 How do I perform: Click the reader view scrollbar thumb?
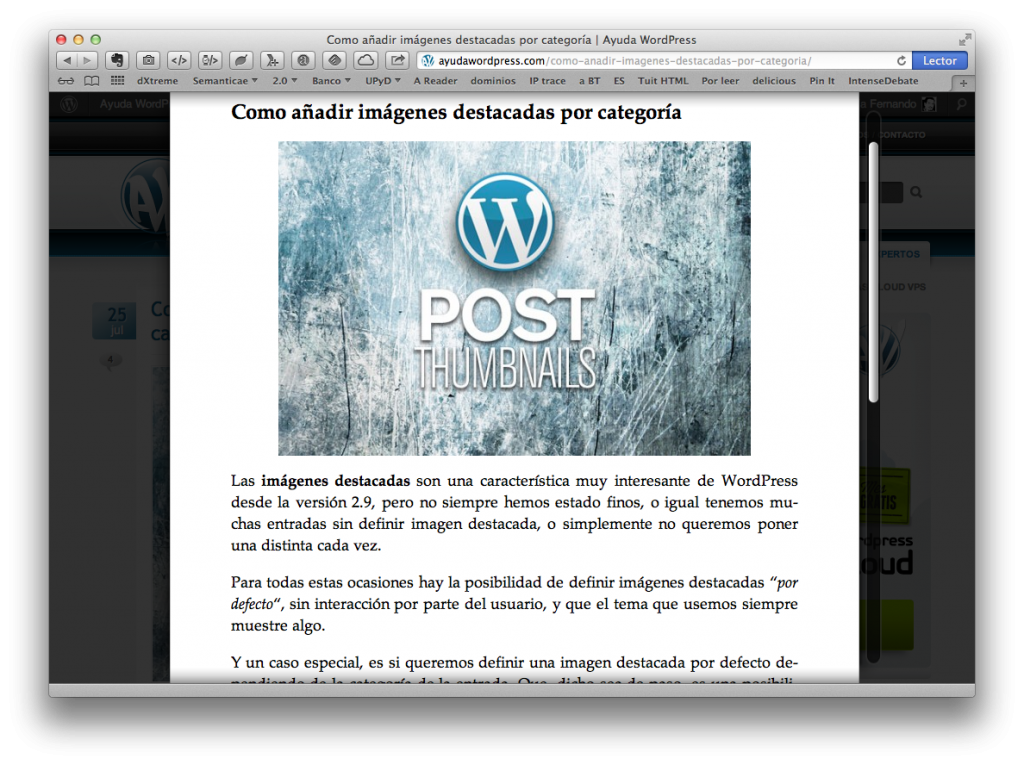[x=873, y=271]
